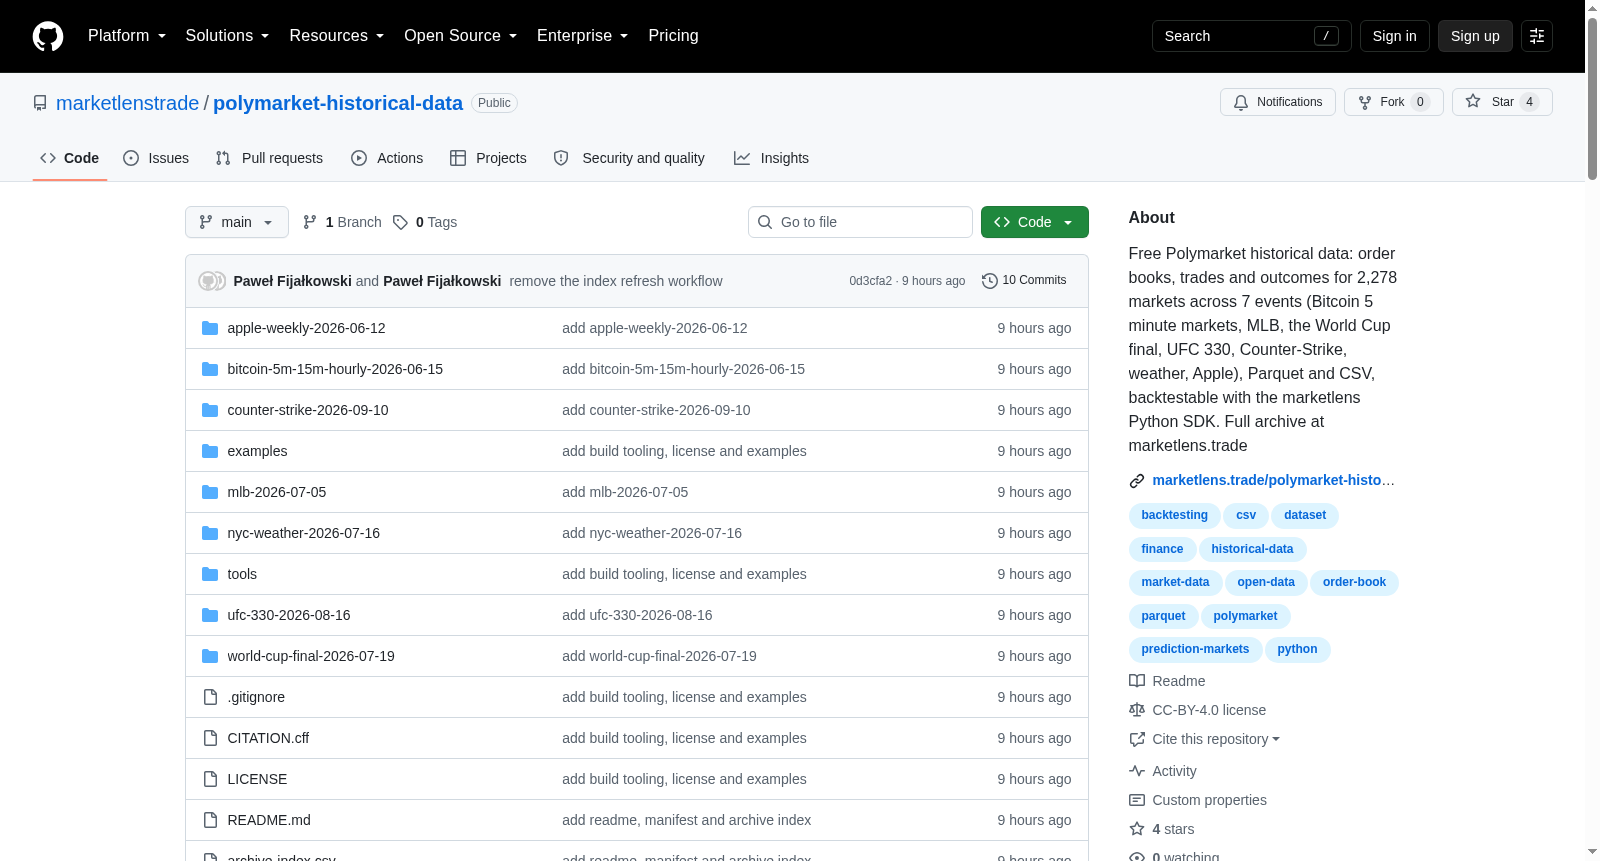1600x861 pixels.
Task: Switch to the Pull requests tab
Action: [x=269, y=158]
